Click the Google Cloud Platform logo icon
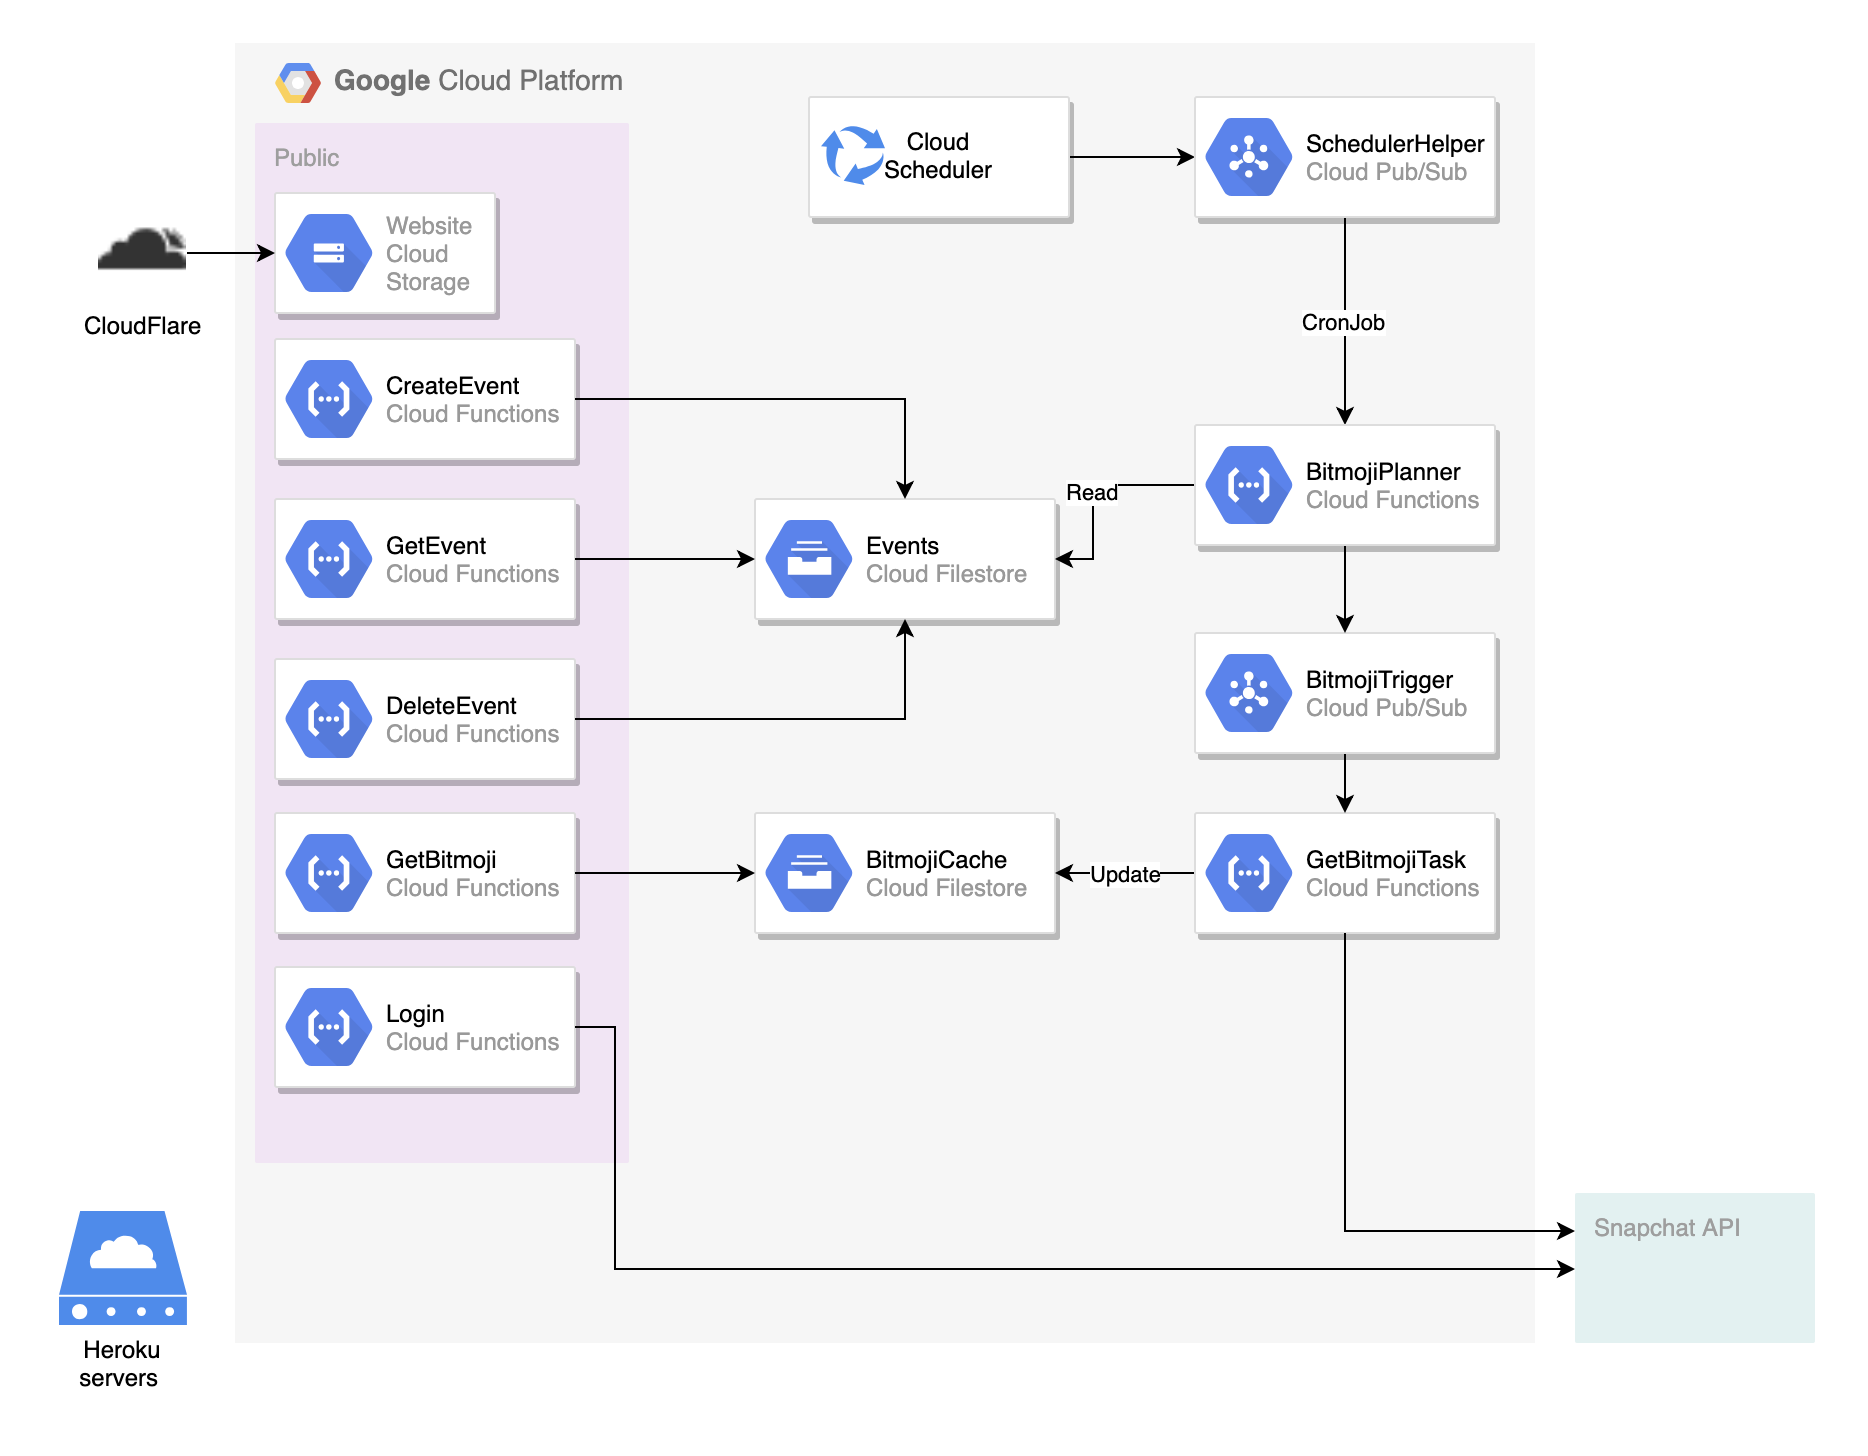The height and width of the screenshot is (1456, 1868). click(298, 82)
